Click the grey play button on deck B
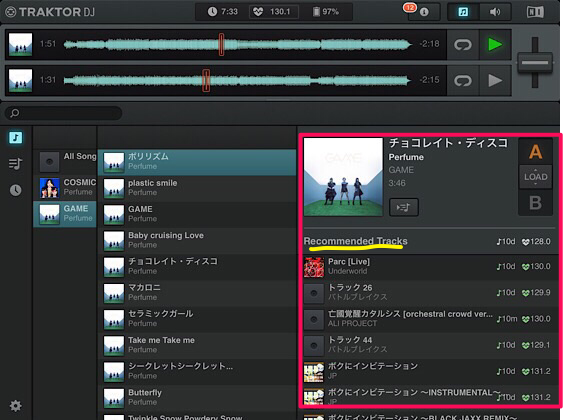 coord(495,80)
